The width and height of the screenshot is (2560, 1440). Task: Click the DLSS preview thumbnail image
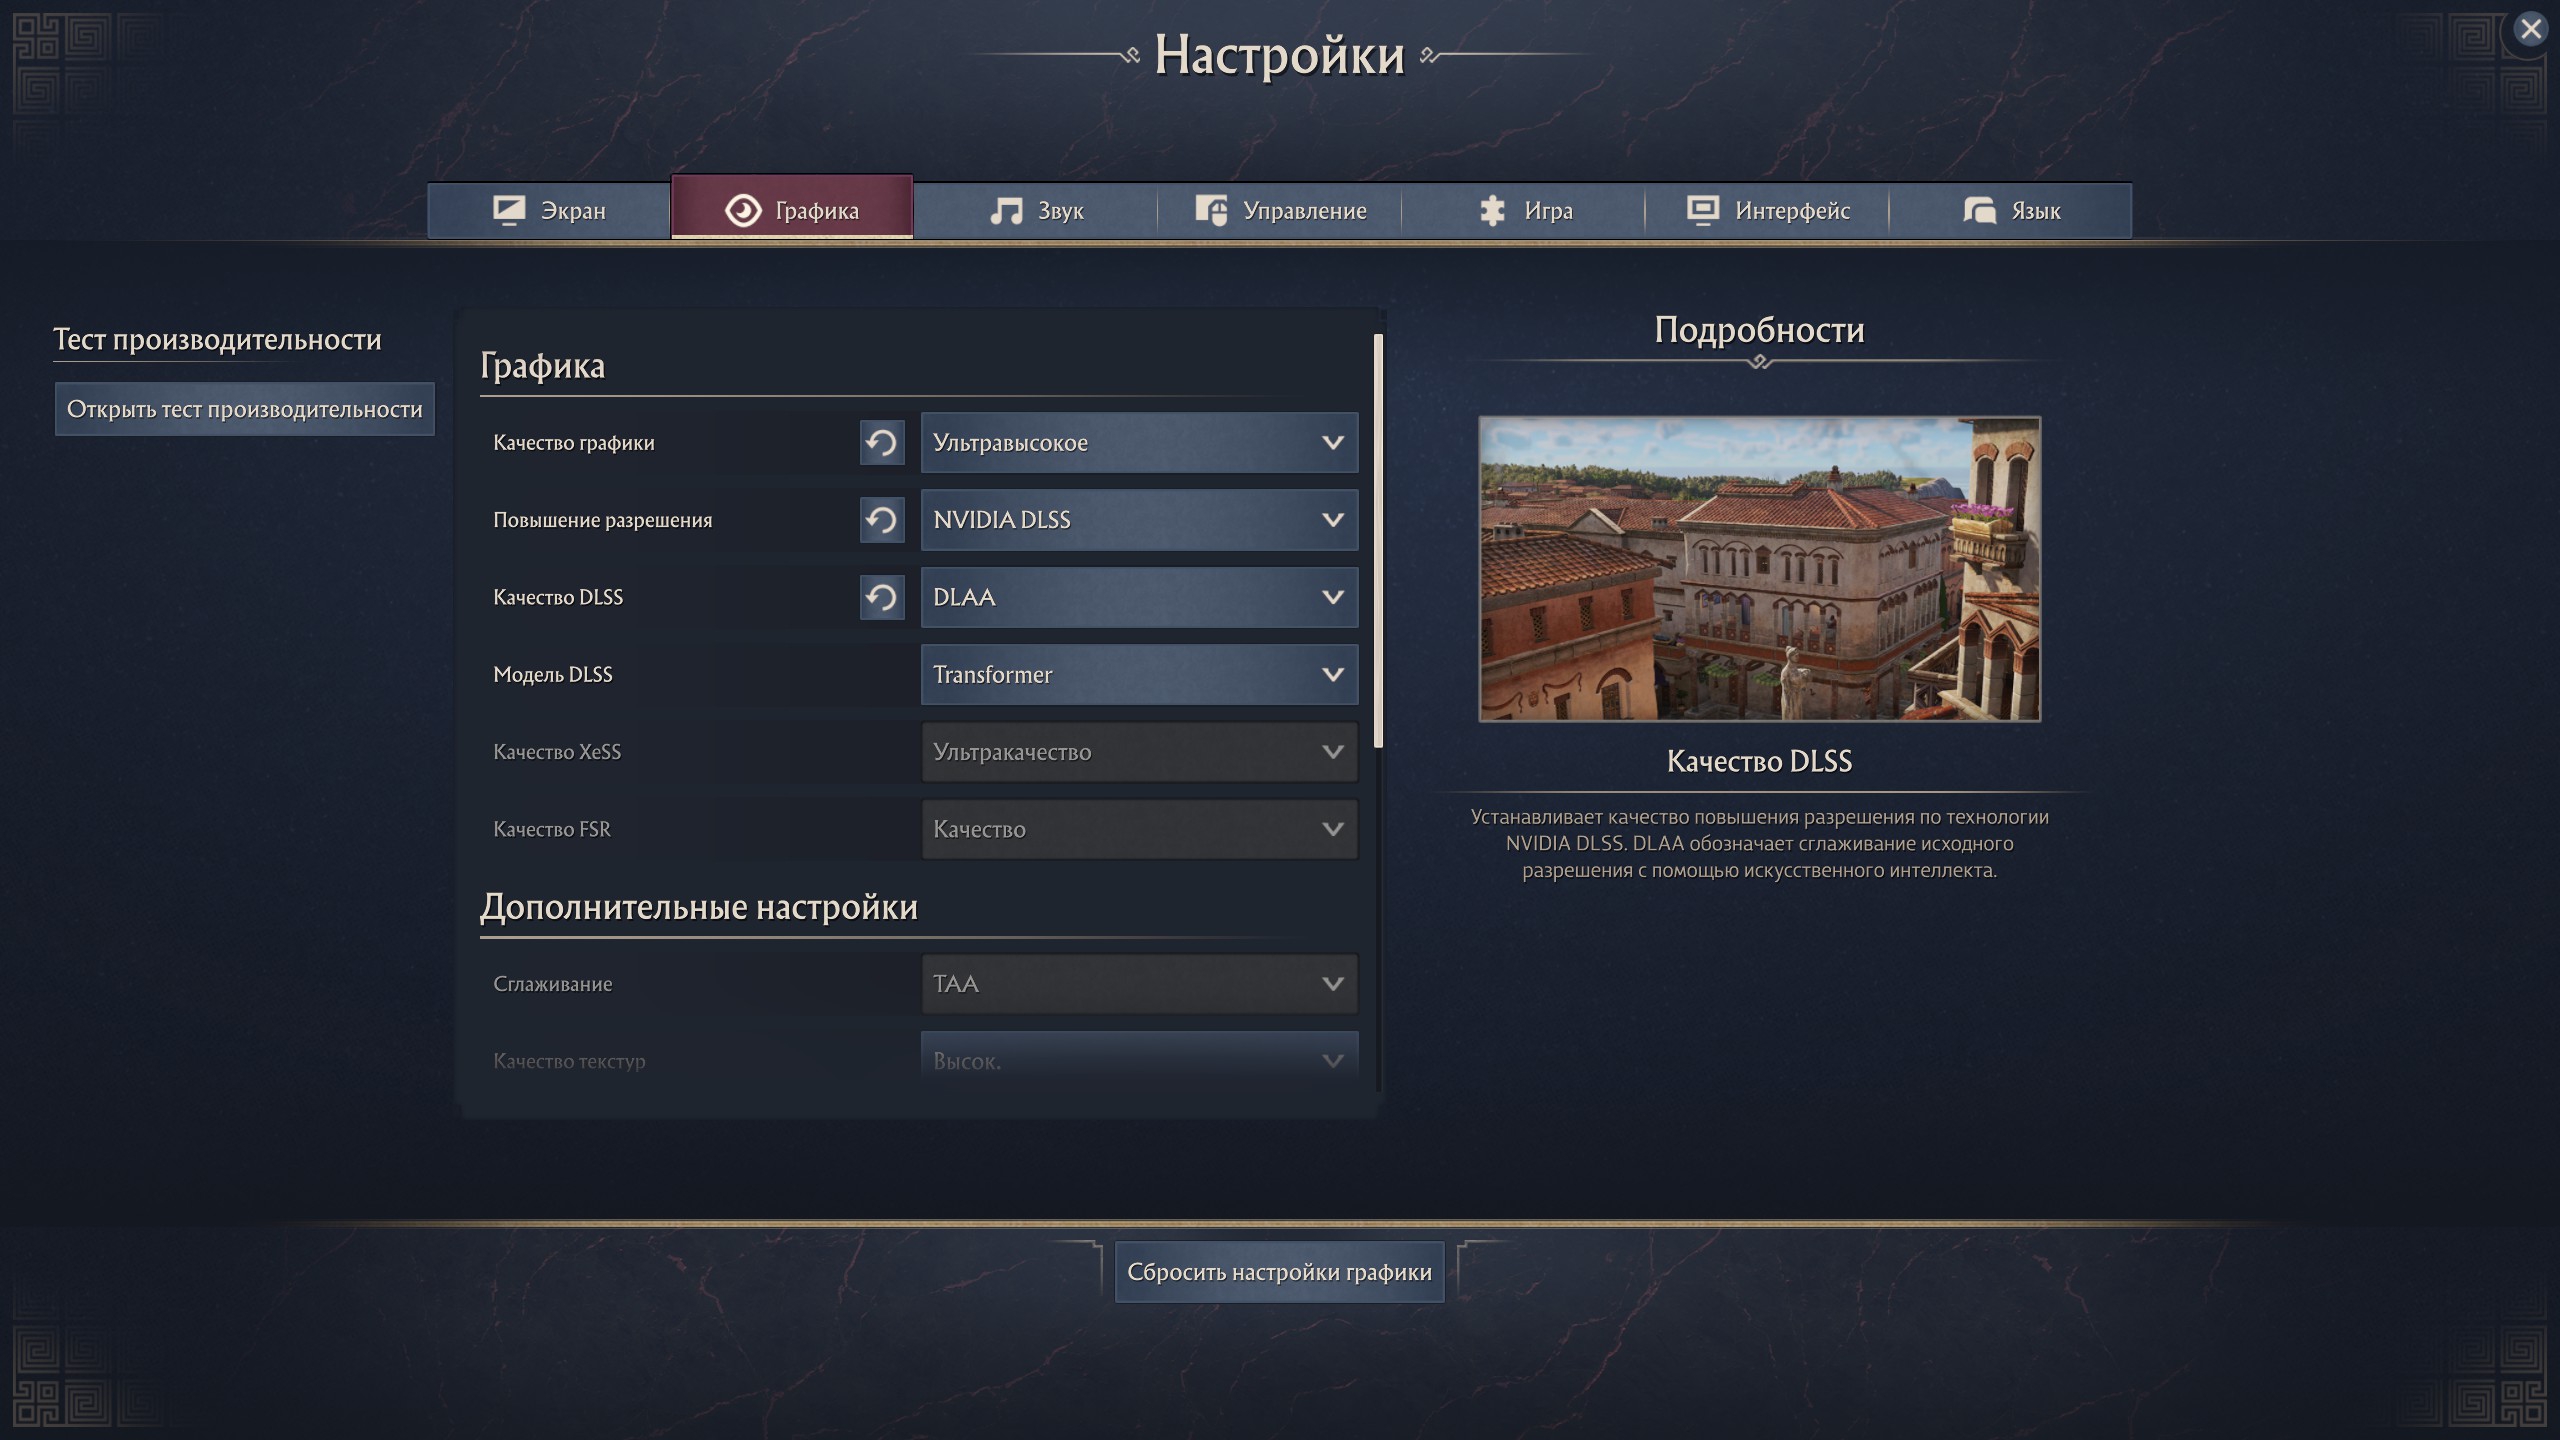click(1759, 569)
